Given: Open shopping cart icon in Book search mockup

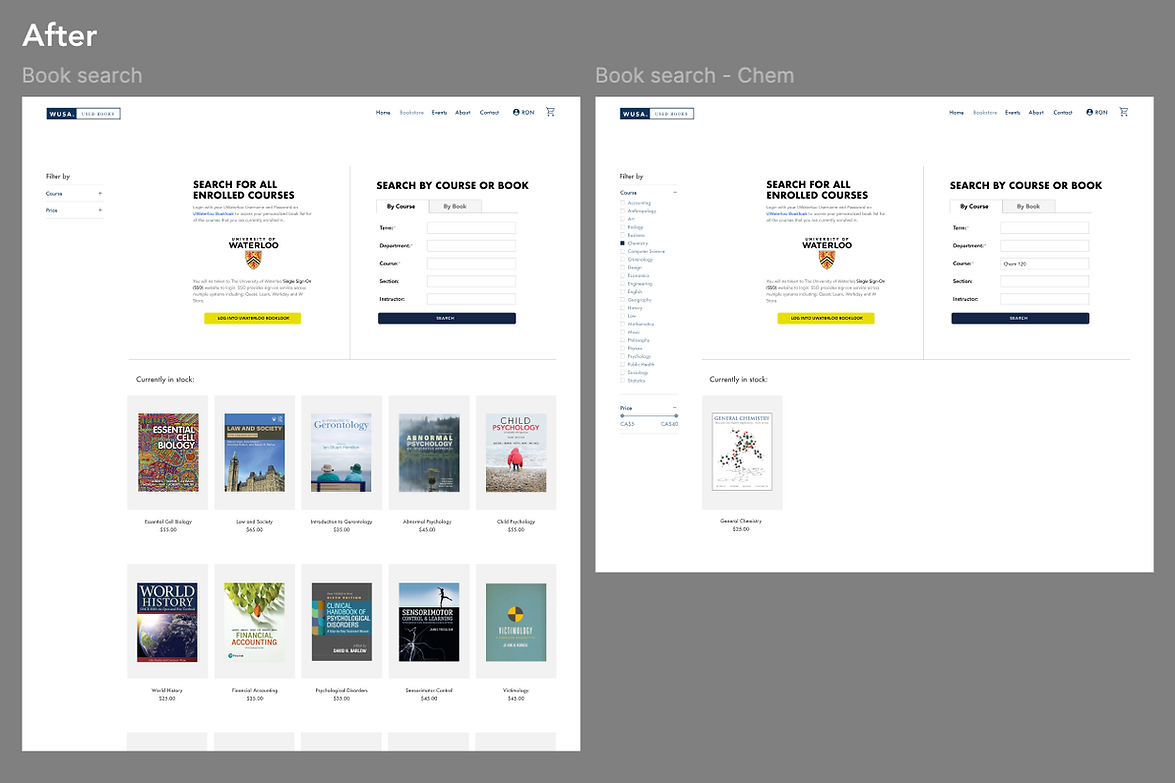Looking at the screenshot, I should [x=550, y=112].
